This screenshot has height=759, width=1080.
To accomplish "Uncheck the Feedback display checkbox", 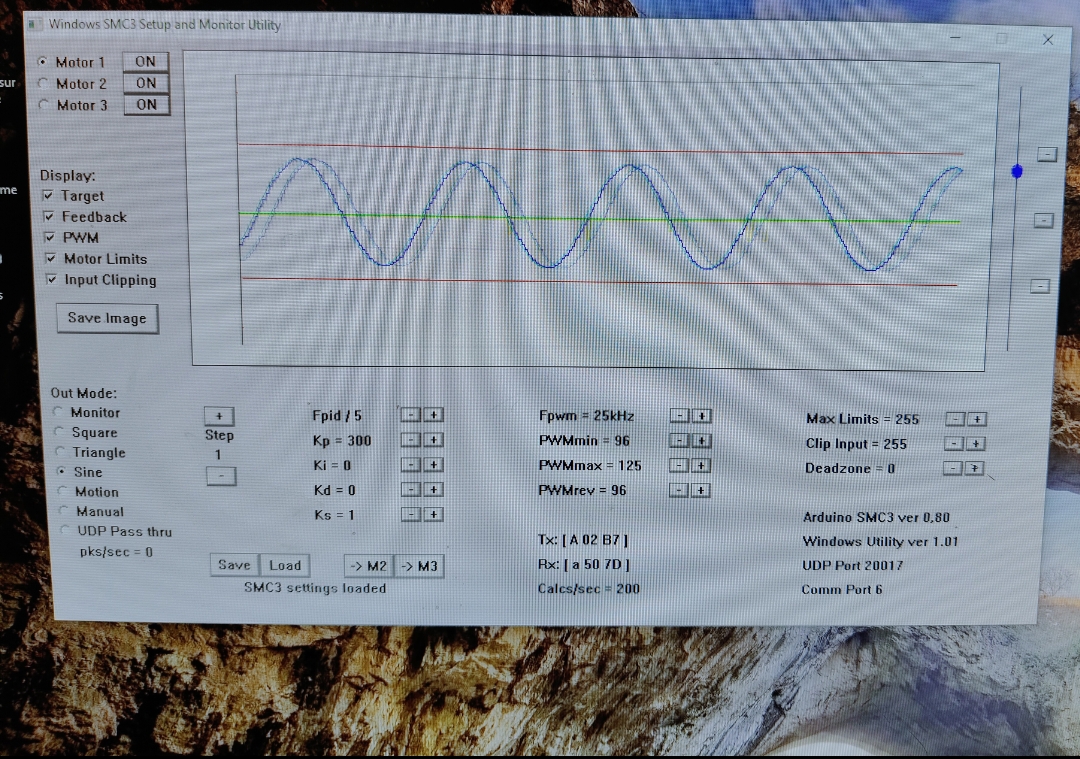I will 49,216.
